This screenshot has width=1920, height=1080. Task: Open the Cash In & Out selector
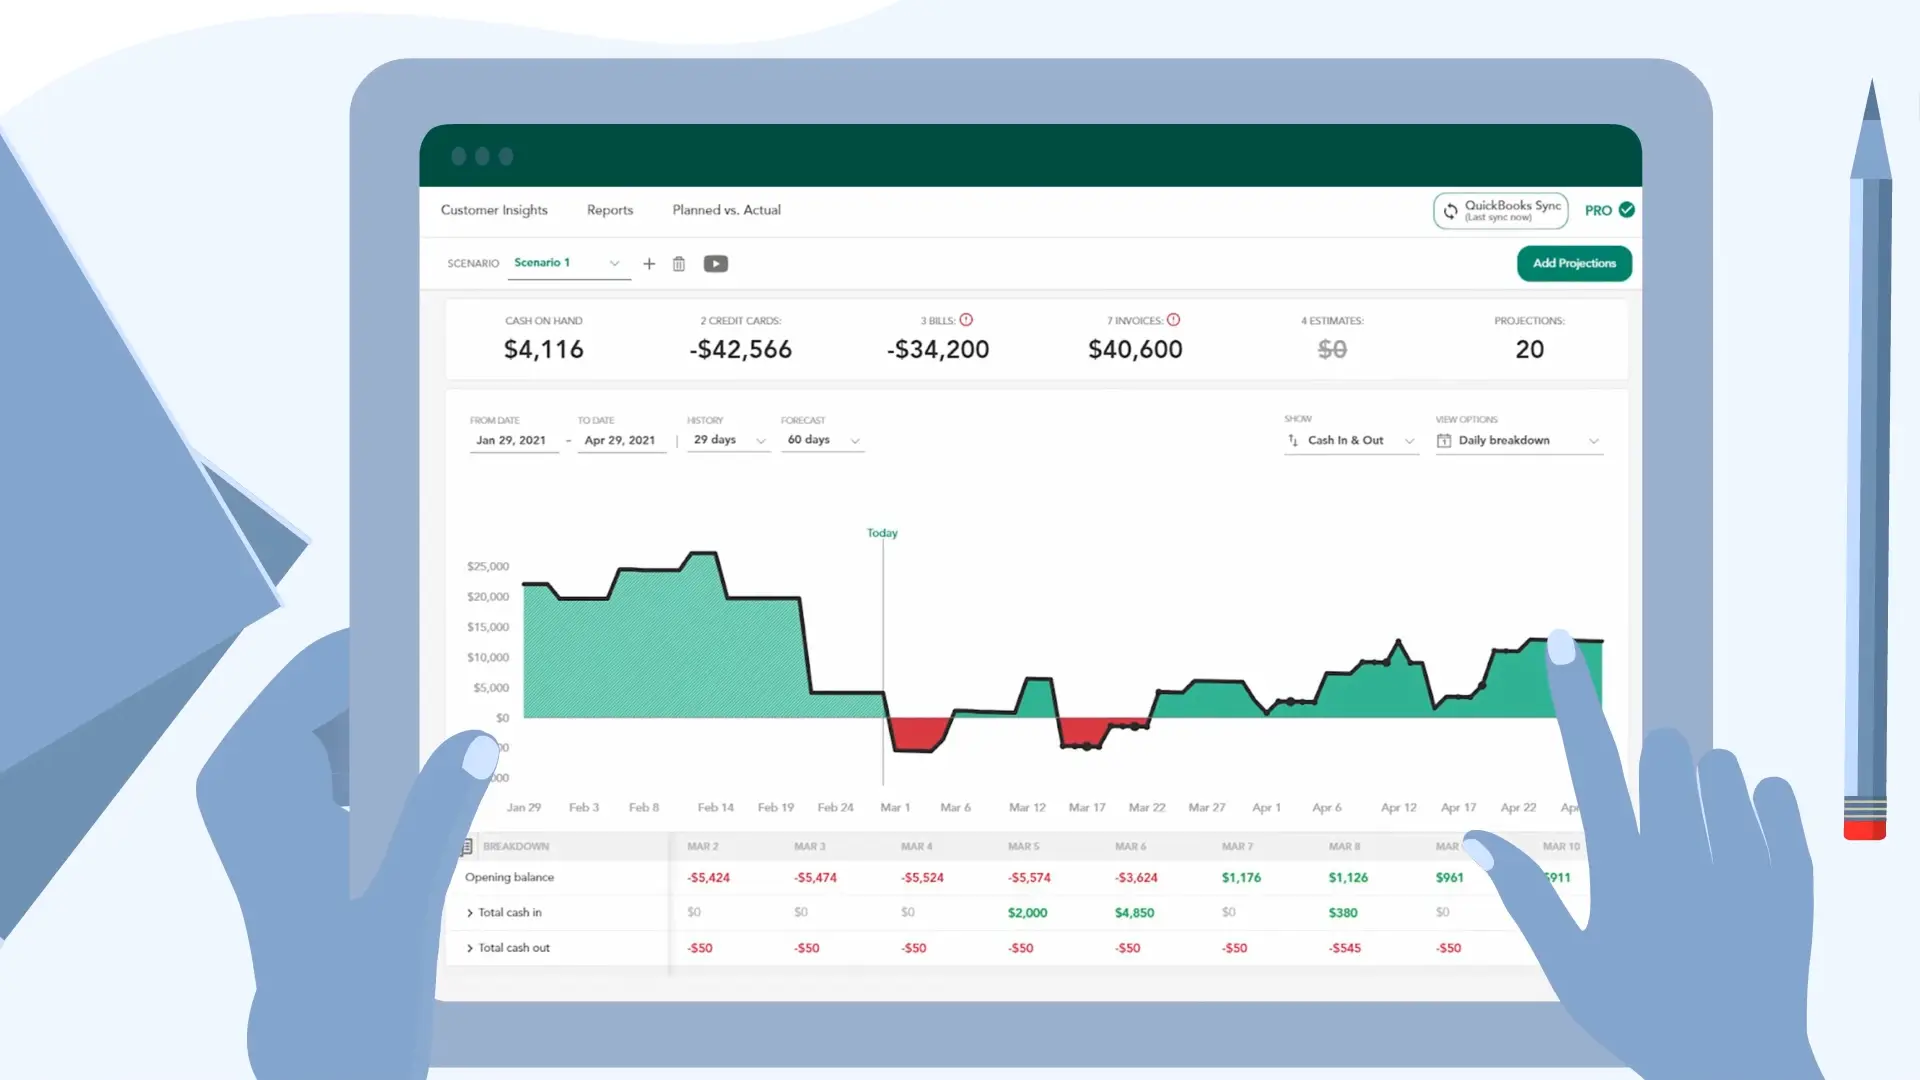pos(1351,440)
